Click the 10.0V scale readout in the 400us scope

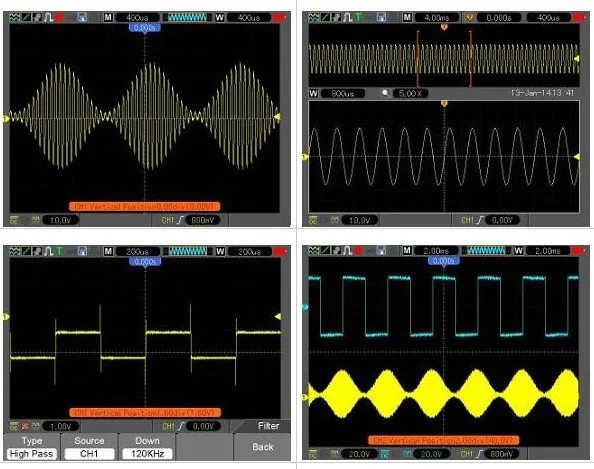(x=61, y=220)
